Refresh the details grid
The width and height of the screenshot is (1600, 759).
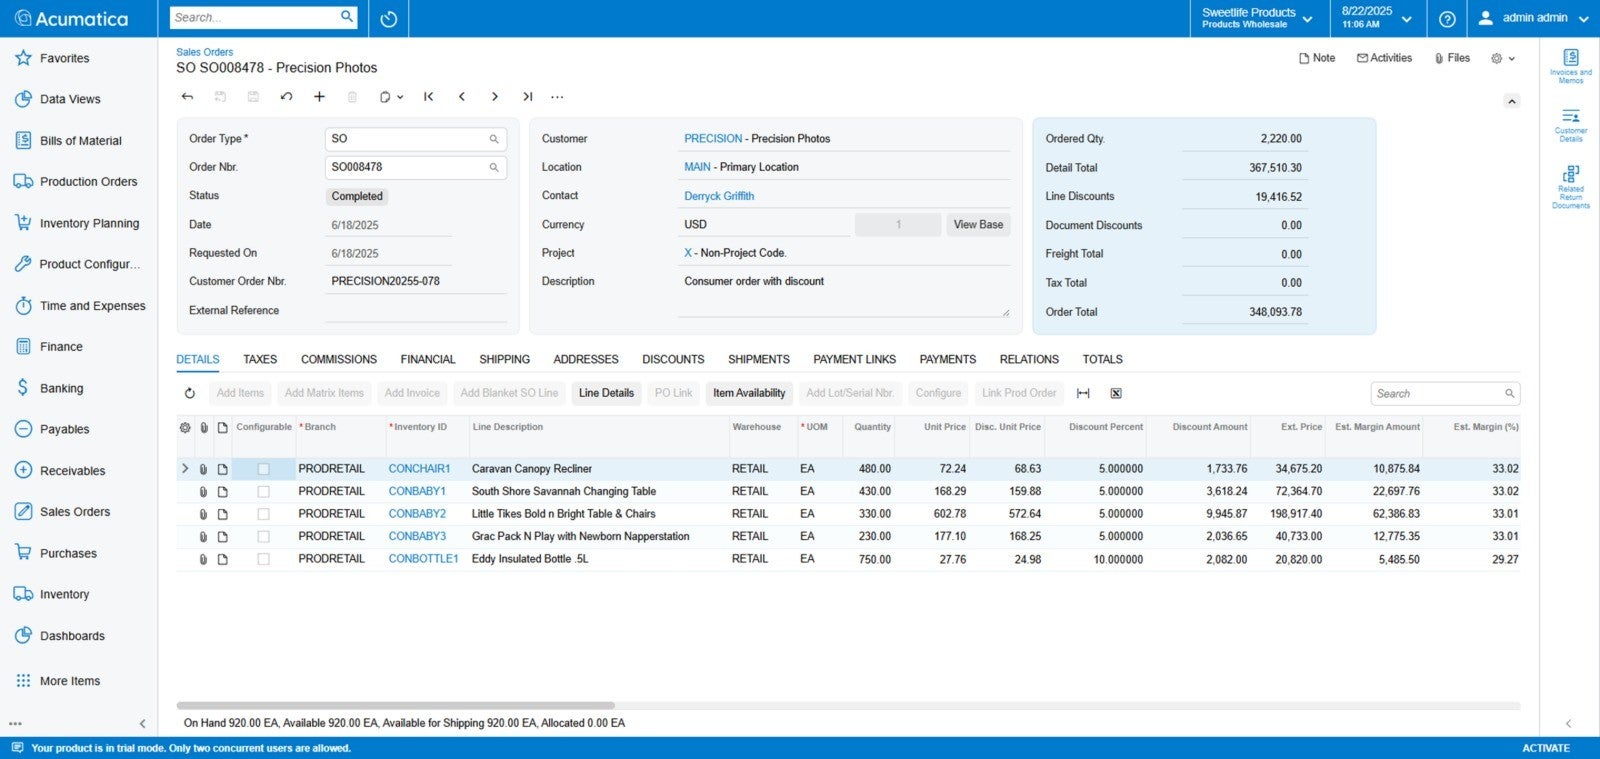pos(190,393)
